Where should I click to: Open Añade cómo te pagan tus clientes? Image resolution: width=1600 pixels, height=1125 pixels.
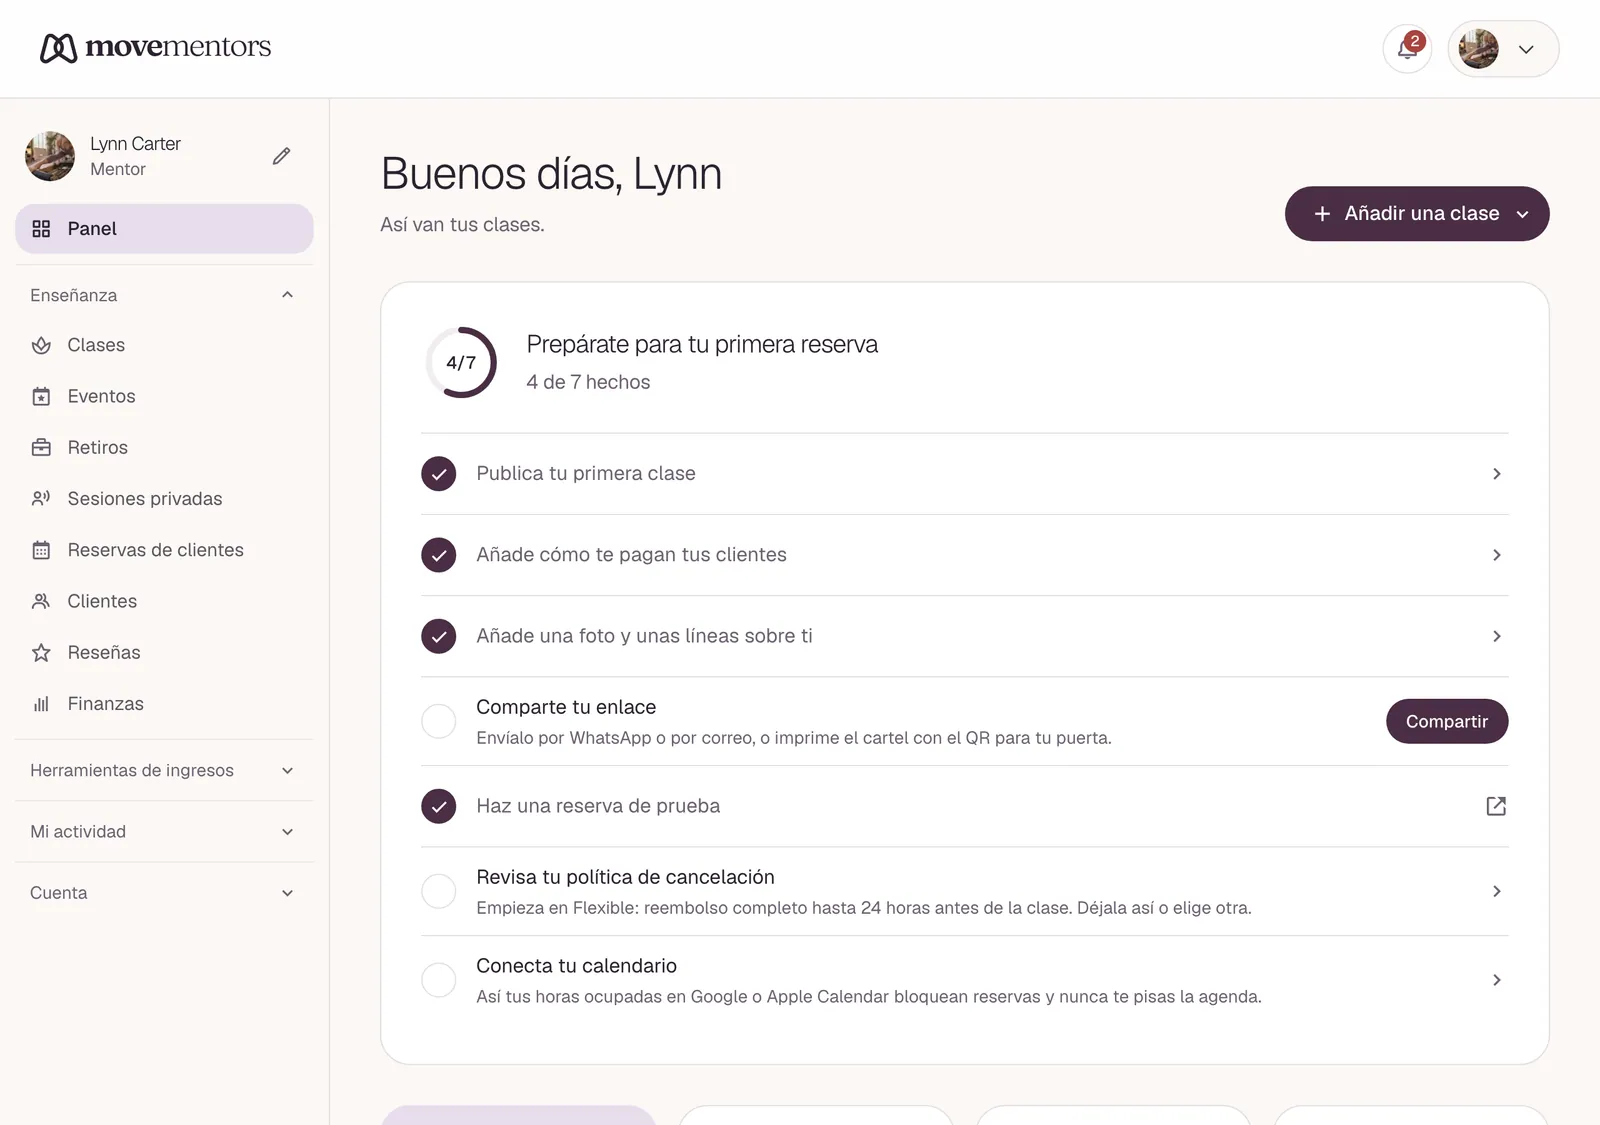point(965,555)
